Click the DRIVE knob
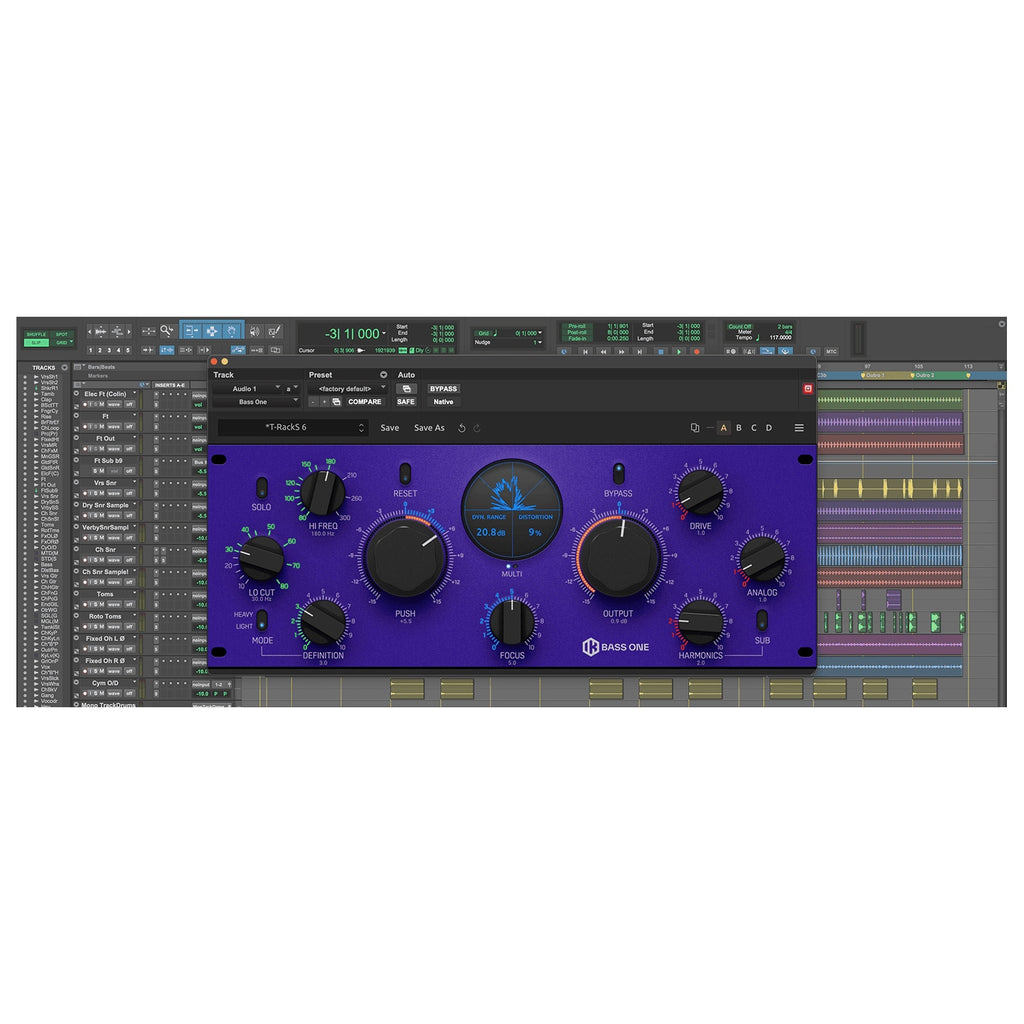 [701, 492]
